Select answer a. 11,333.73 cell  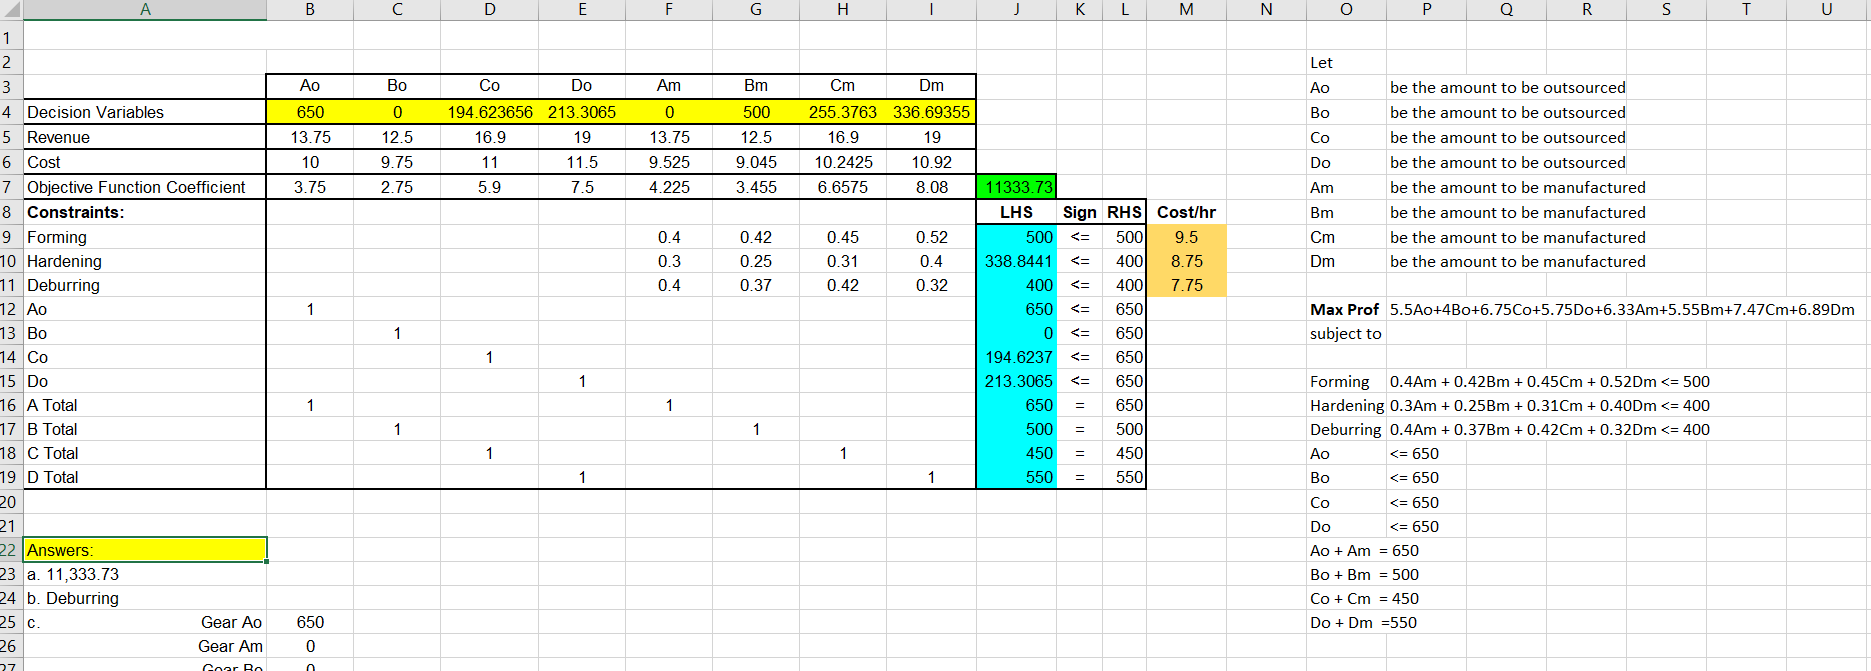145,574
